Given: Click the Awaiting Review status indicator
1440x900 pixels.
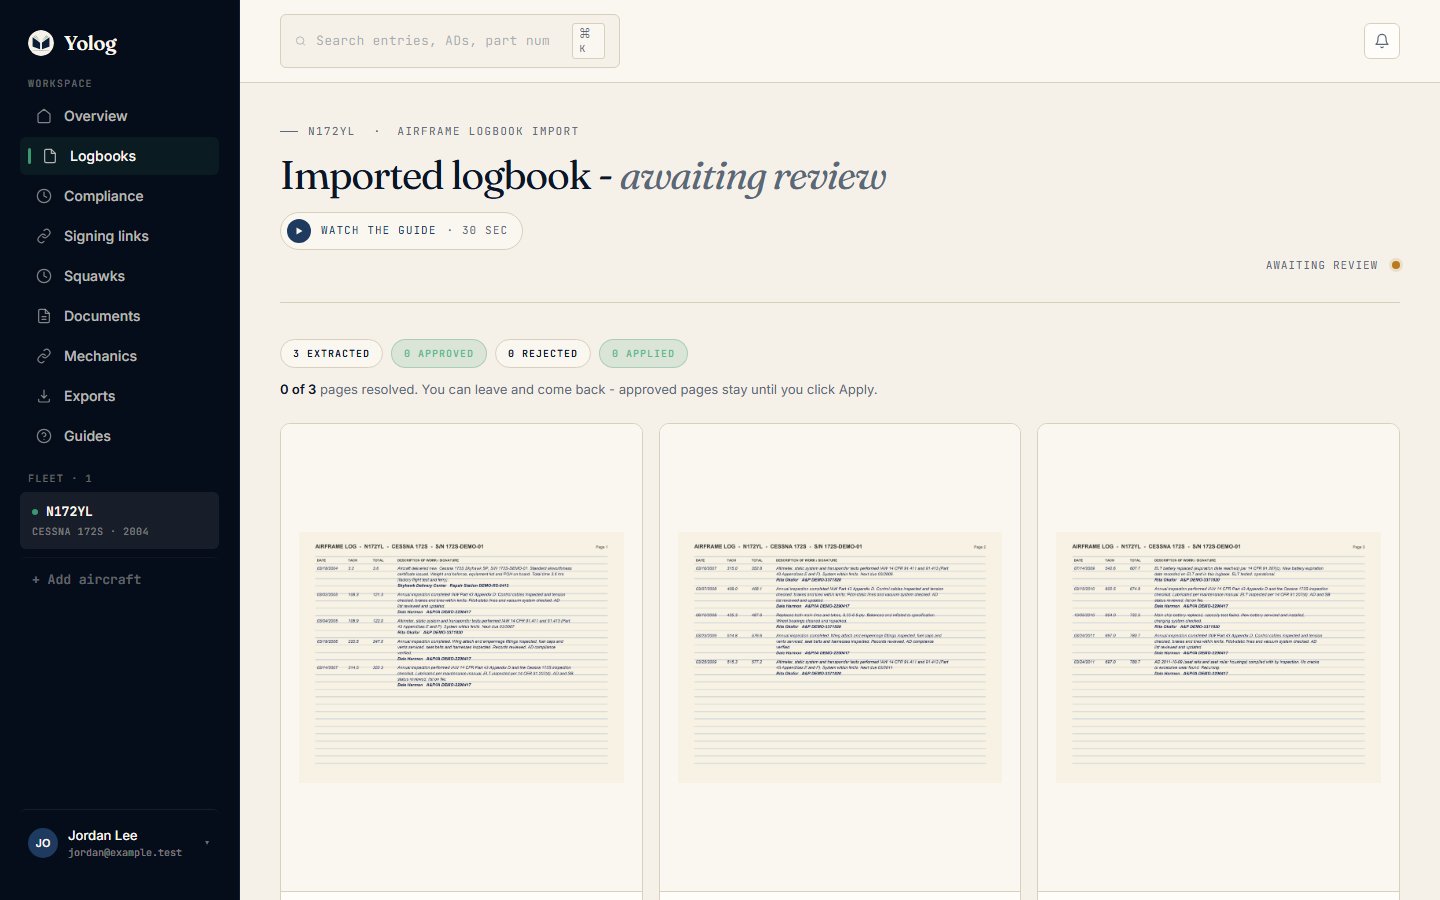Looking at the screenshot, I should 1333,265.
